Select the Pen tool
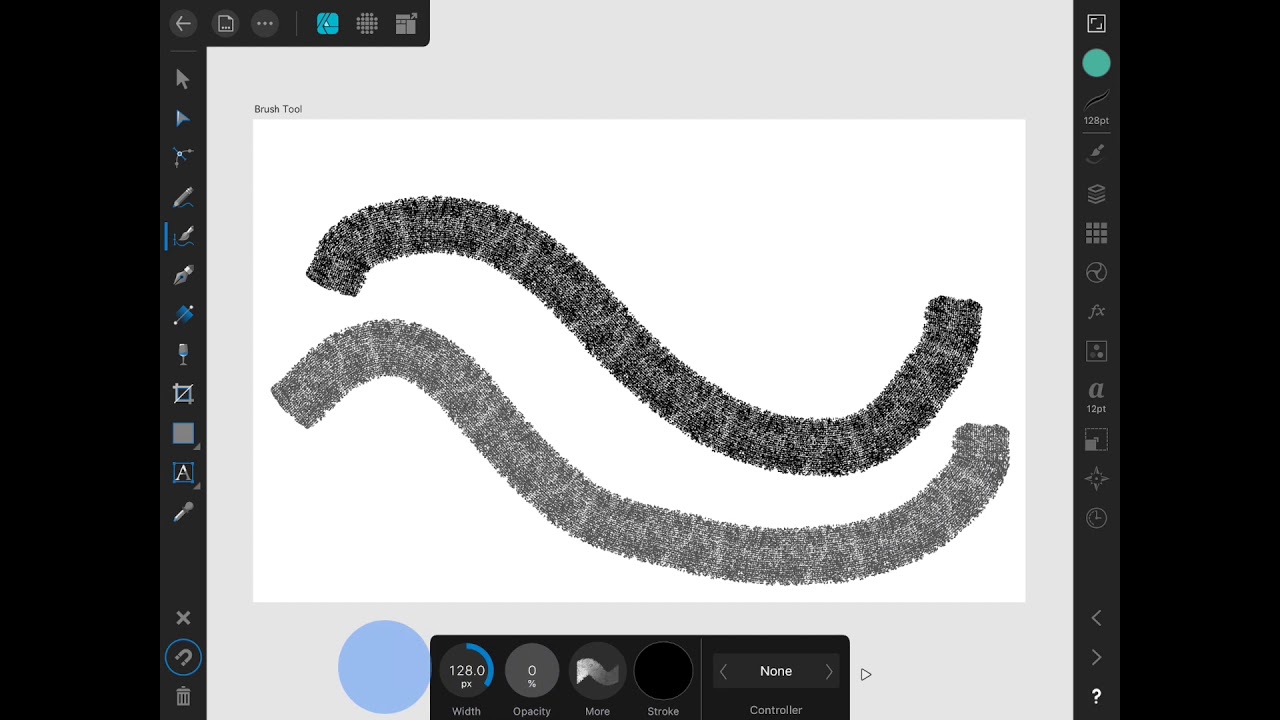 tap(183, 275)
